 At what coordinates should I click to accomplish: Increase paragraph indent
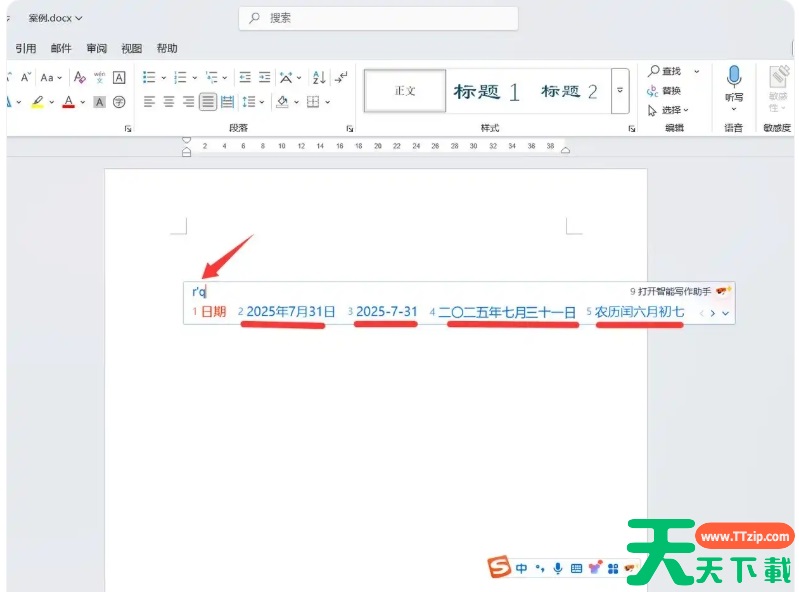click(264, 77)
